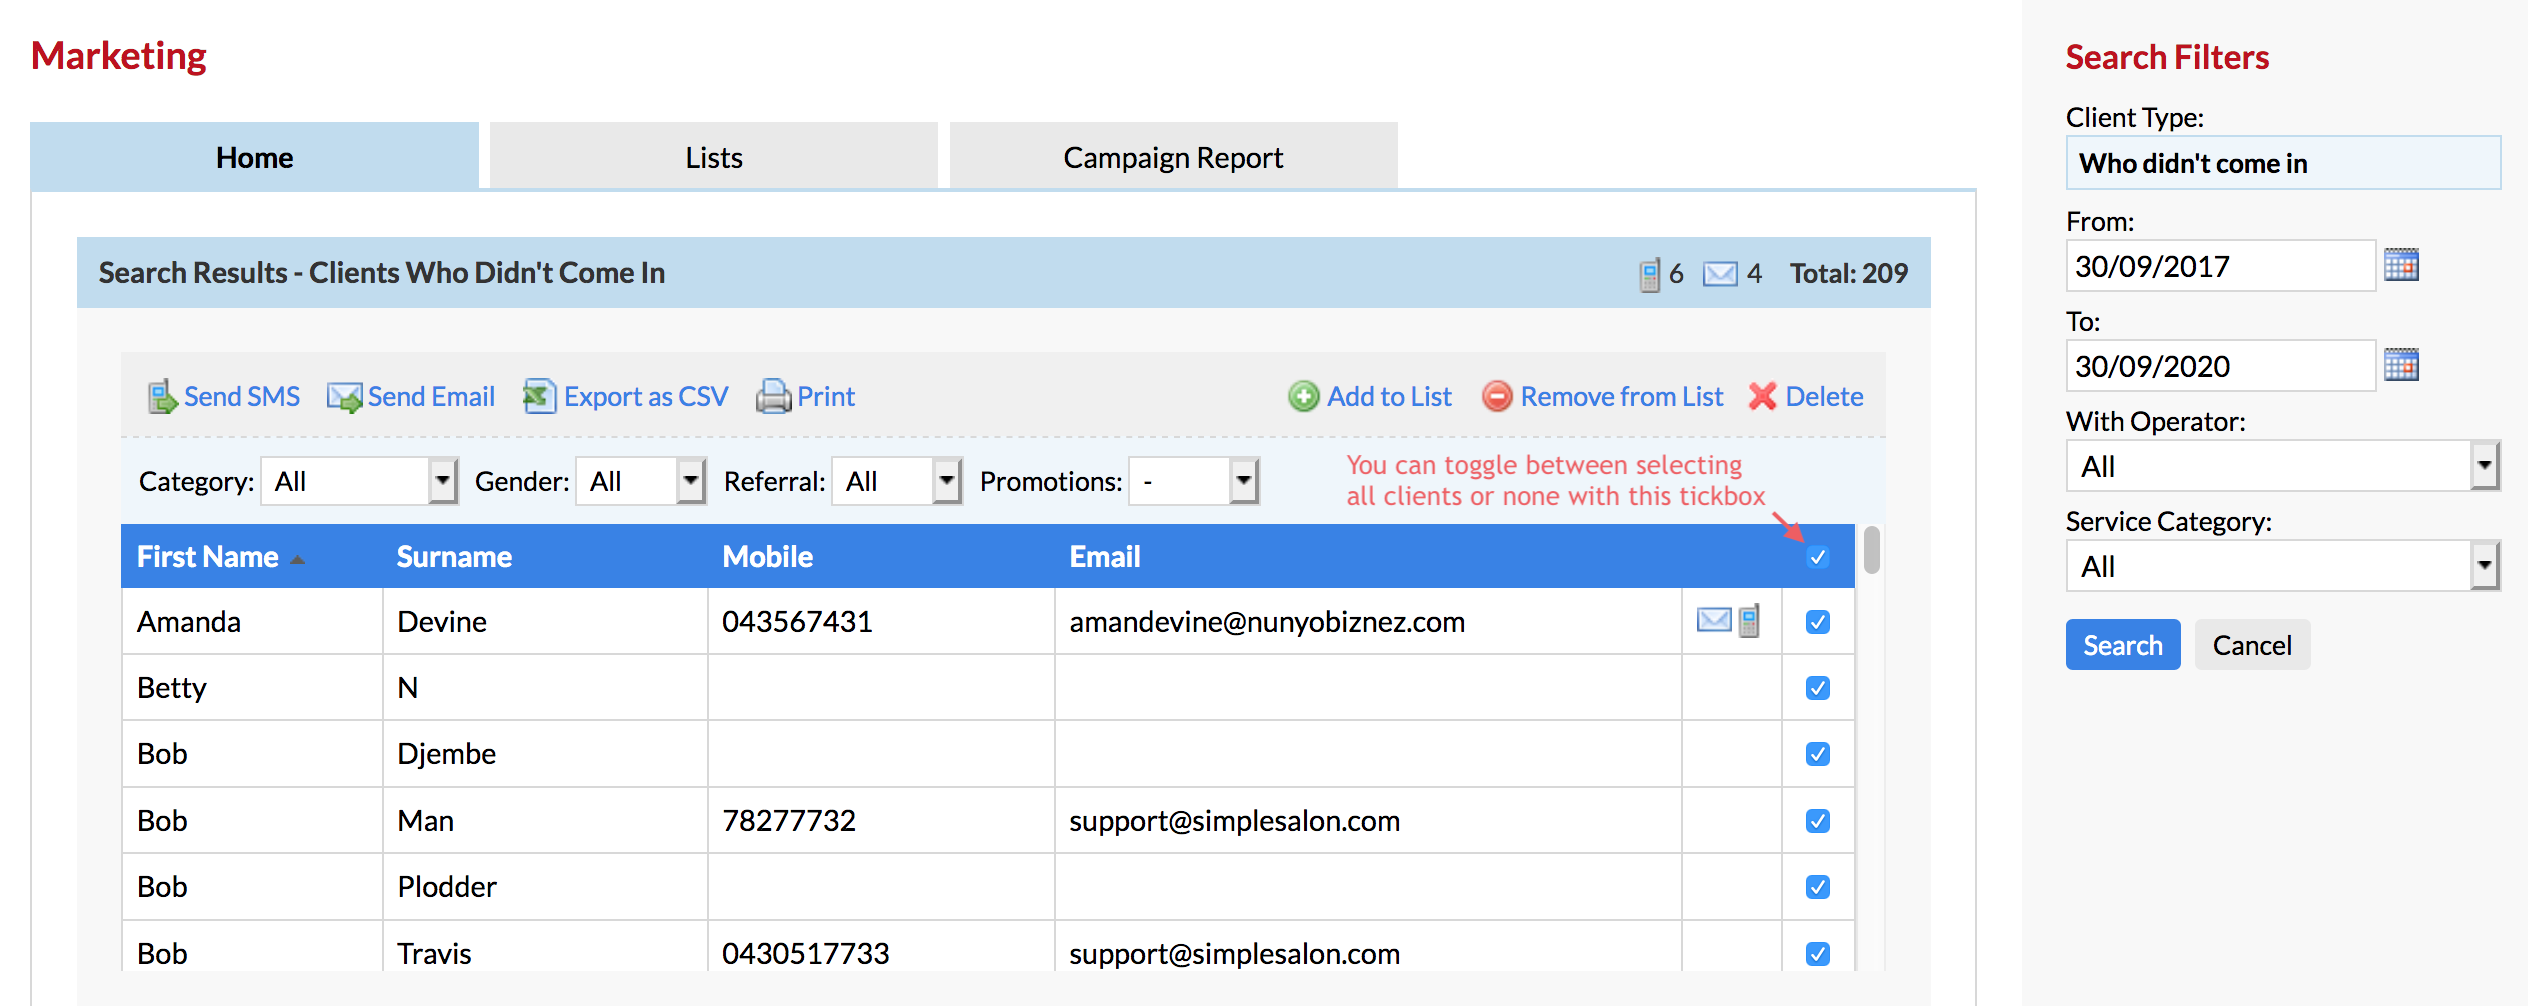
Task: Click the Export as CSV link text
Action: click(646, 397)
